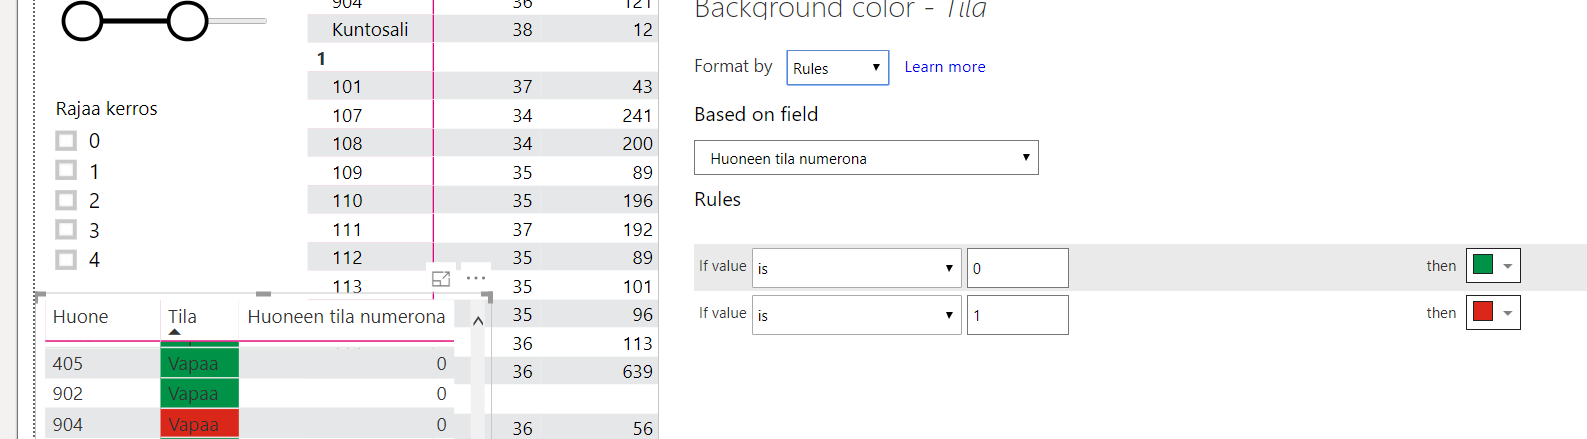Image resolution: width=1587 pixels, height=439 pixels.
Task: Click room 904 in the bottom table
Action: (68, 425)
